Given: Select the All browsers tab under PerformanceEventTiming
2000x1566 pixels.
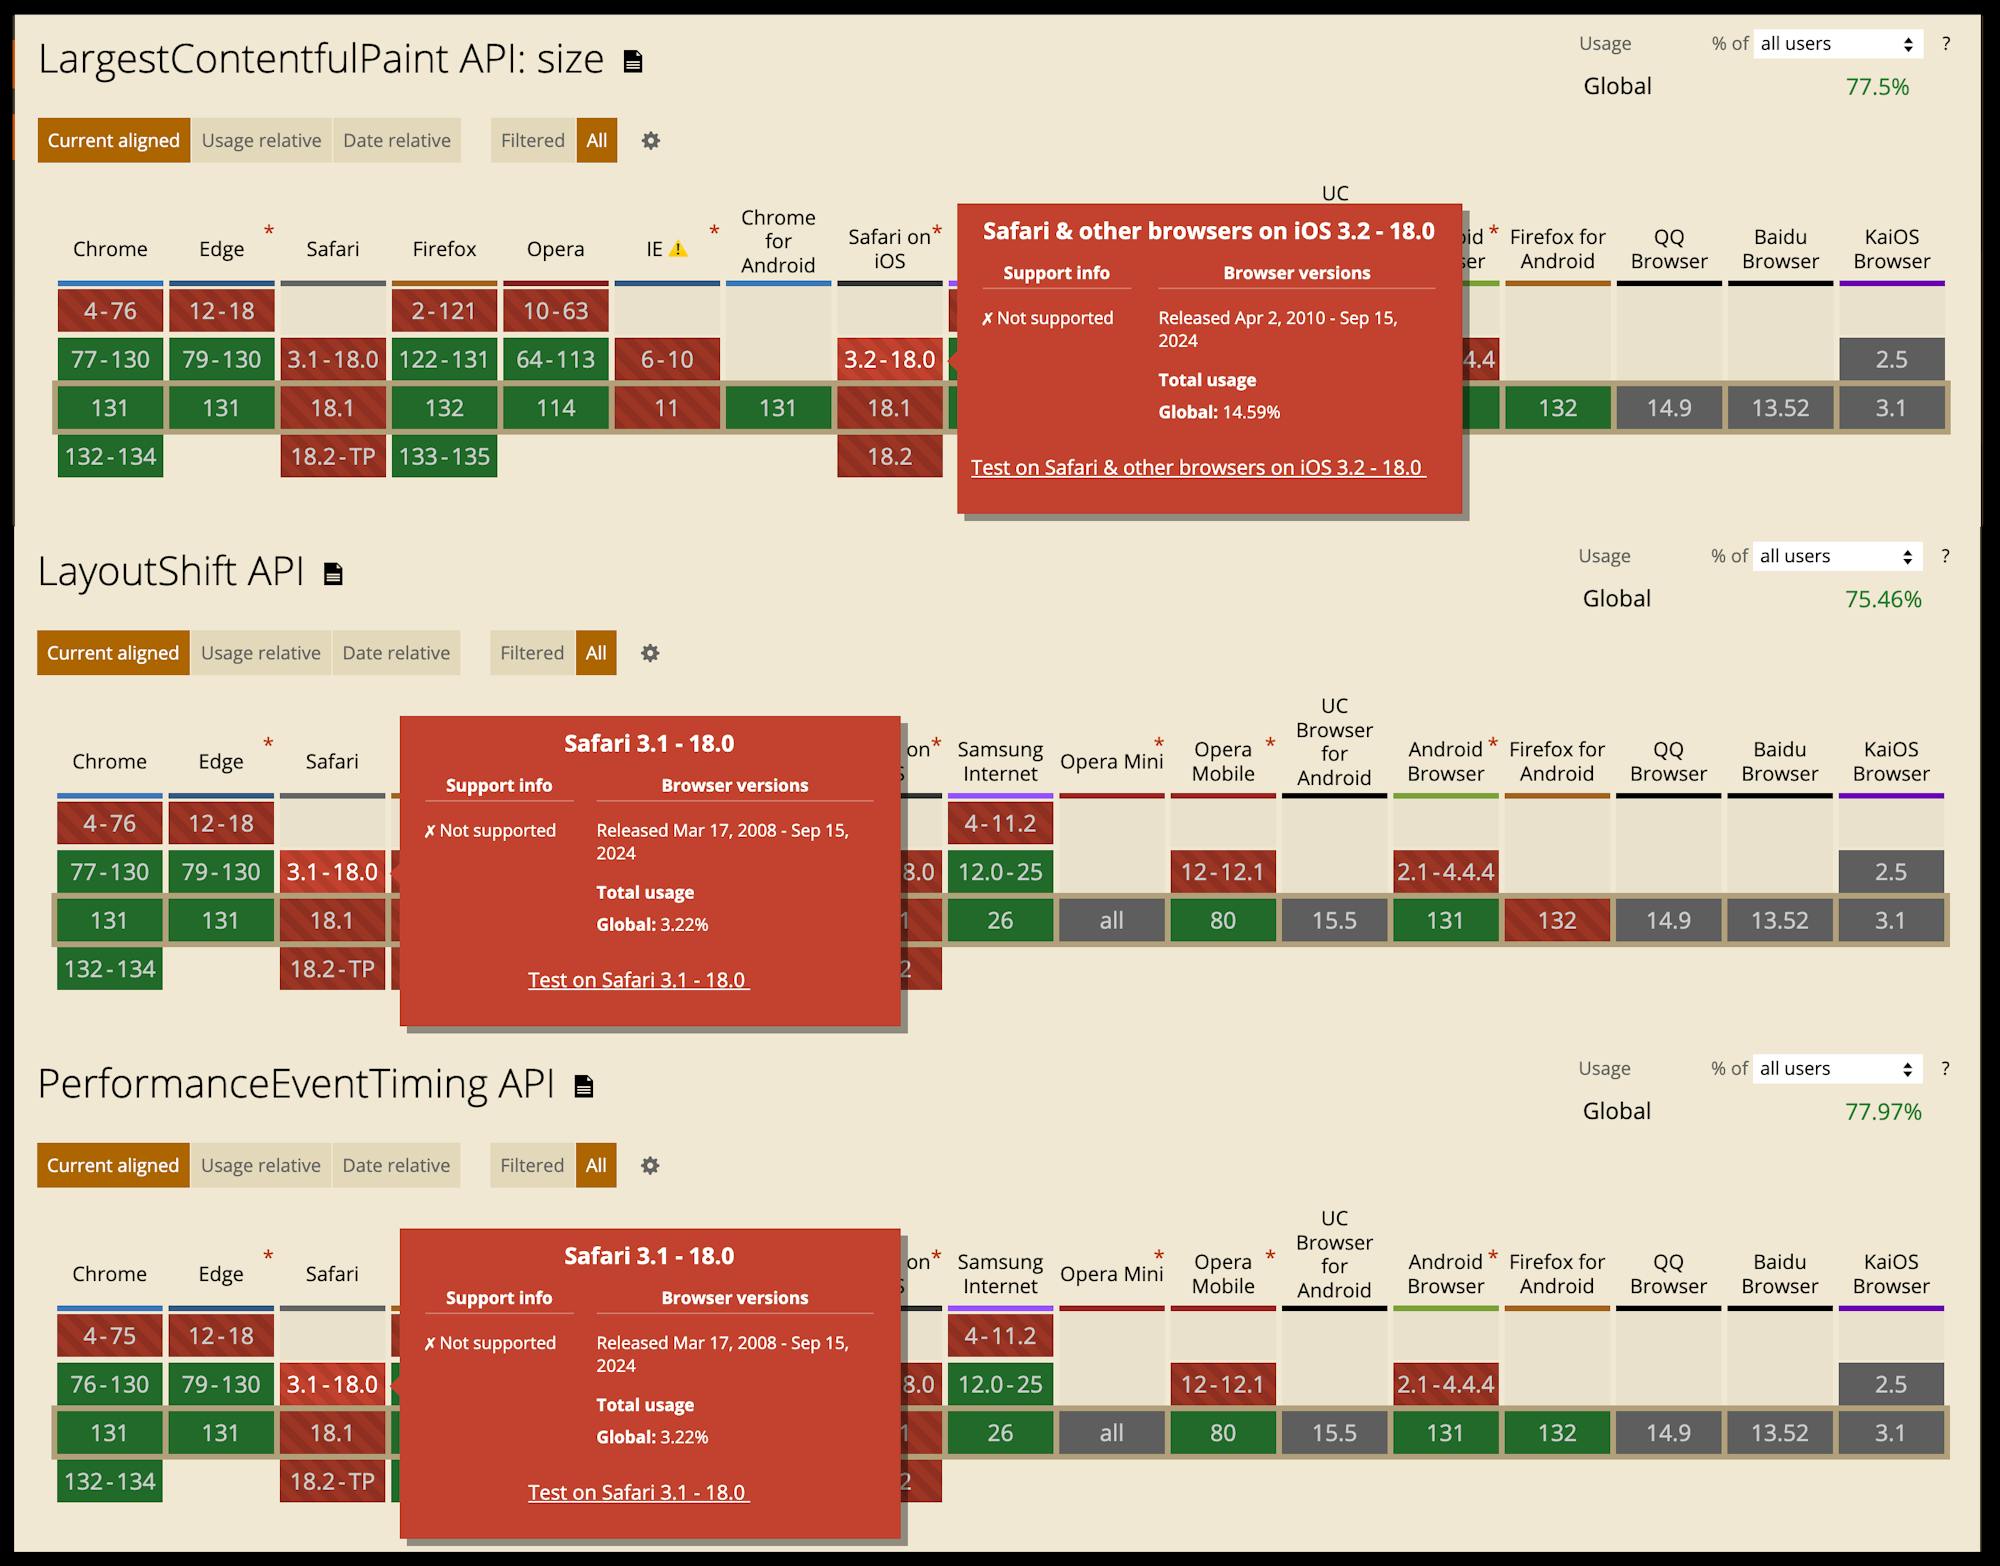Looking at the screenshot, I should point(596,1165).
